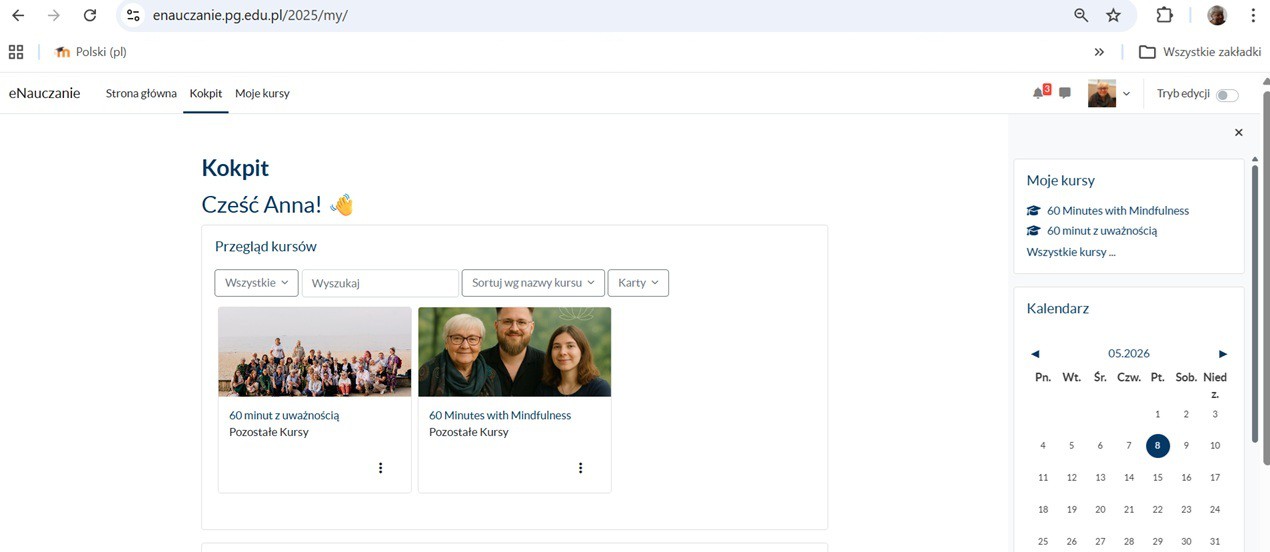Select day 4 in the calendar
The width and height of the screenshot is (1270, 552).
[1043, 446]
